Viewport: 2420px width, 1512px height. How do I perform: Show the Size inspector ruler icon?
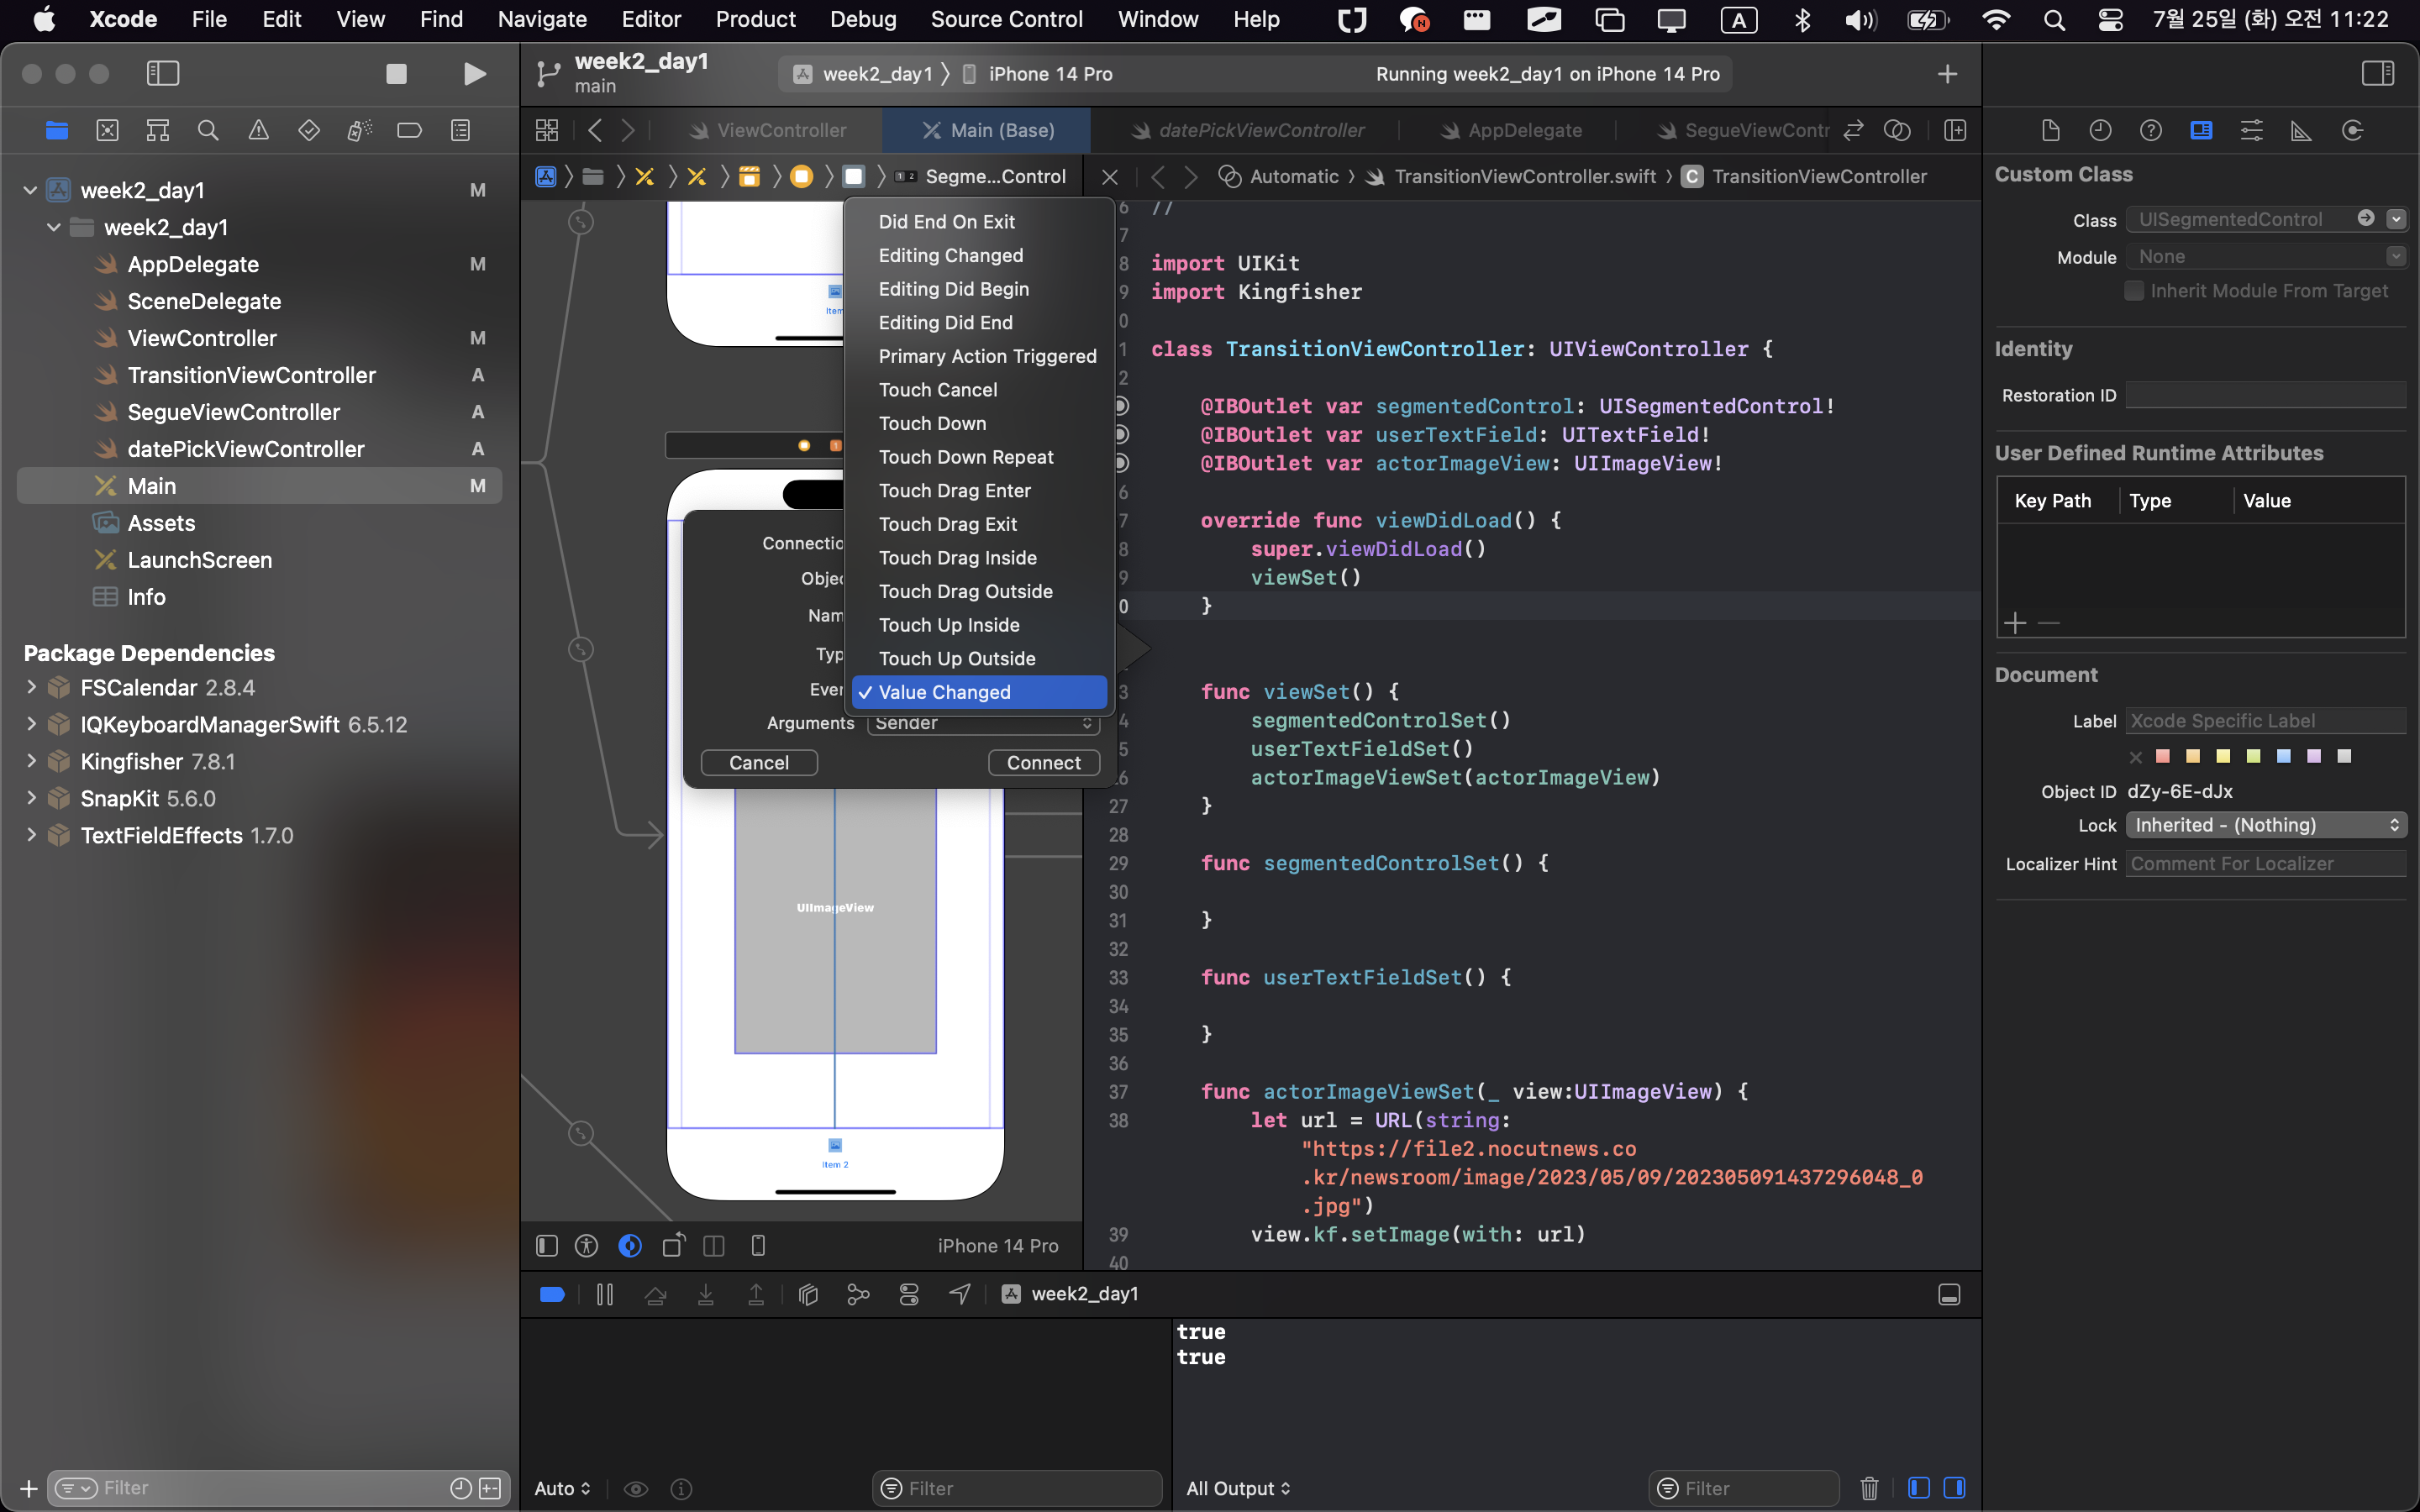[x=2301, y=130]
